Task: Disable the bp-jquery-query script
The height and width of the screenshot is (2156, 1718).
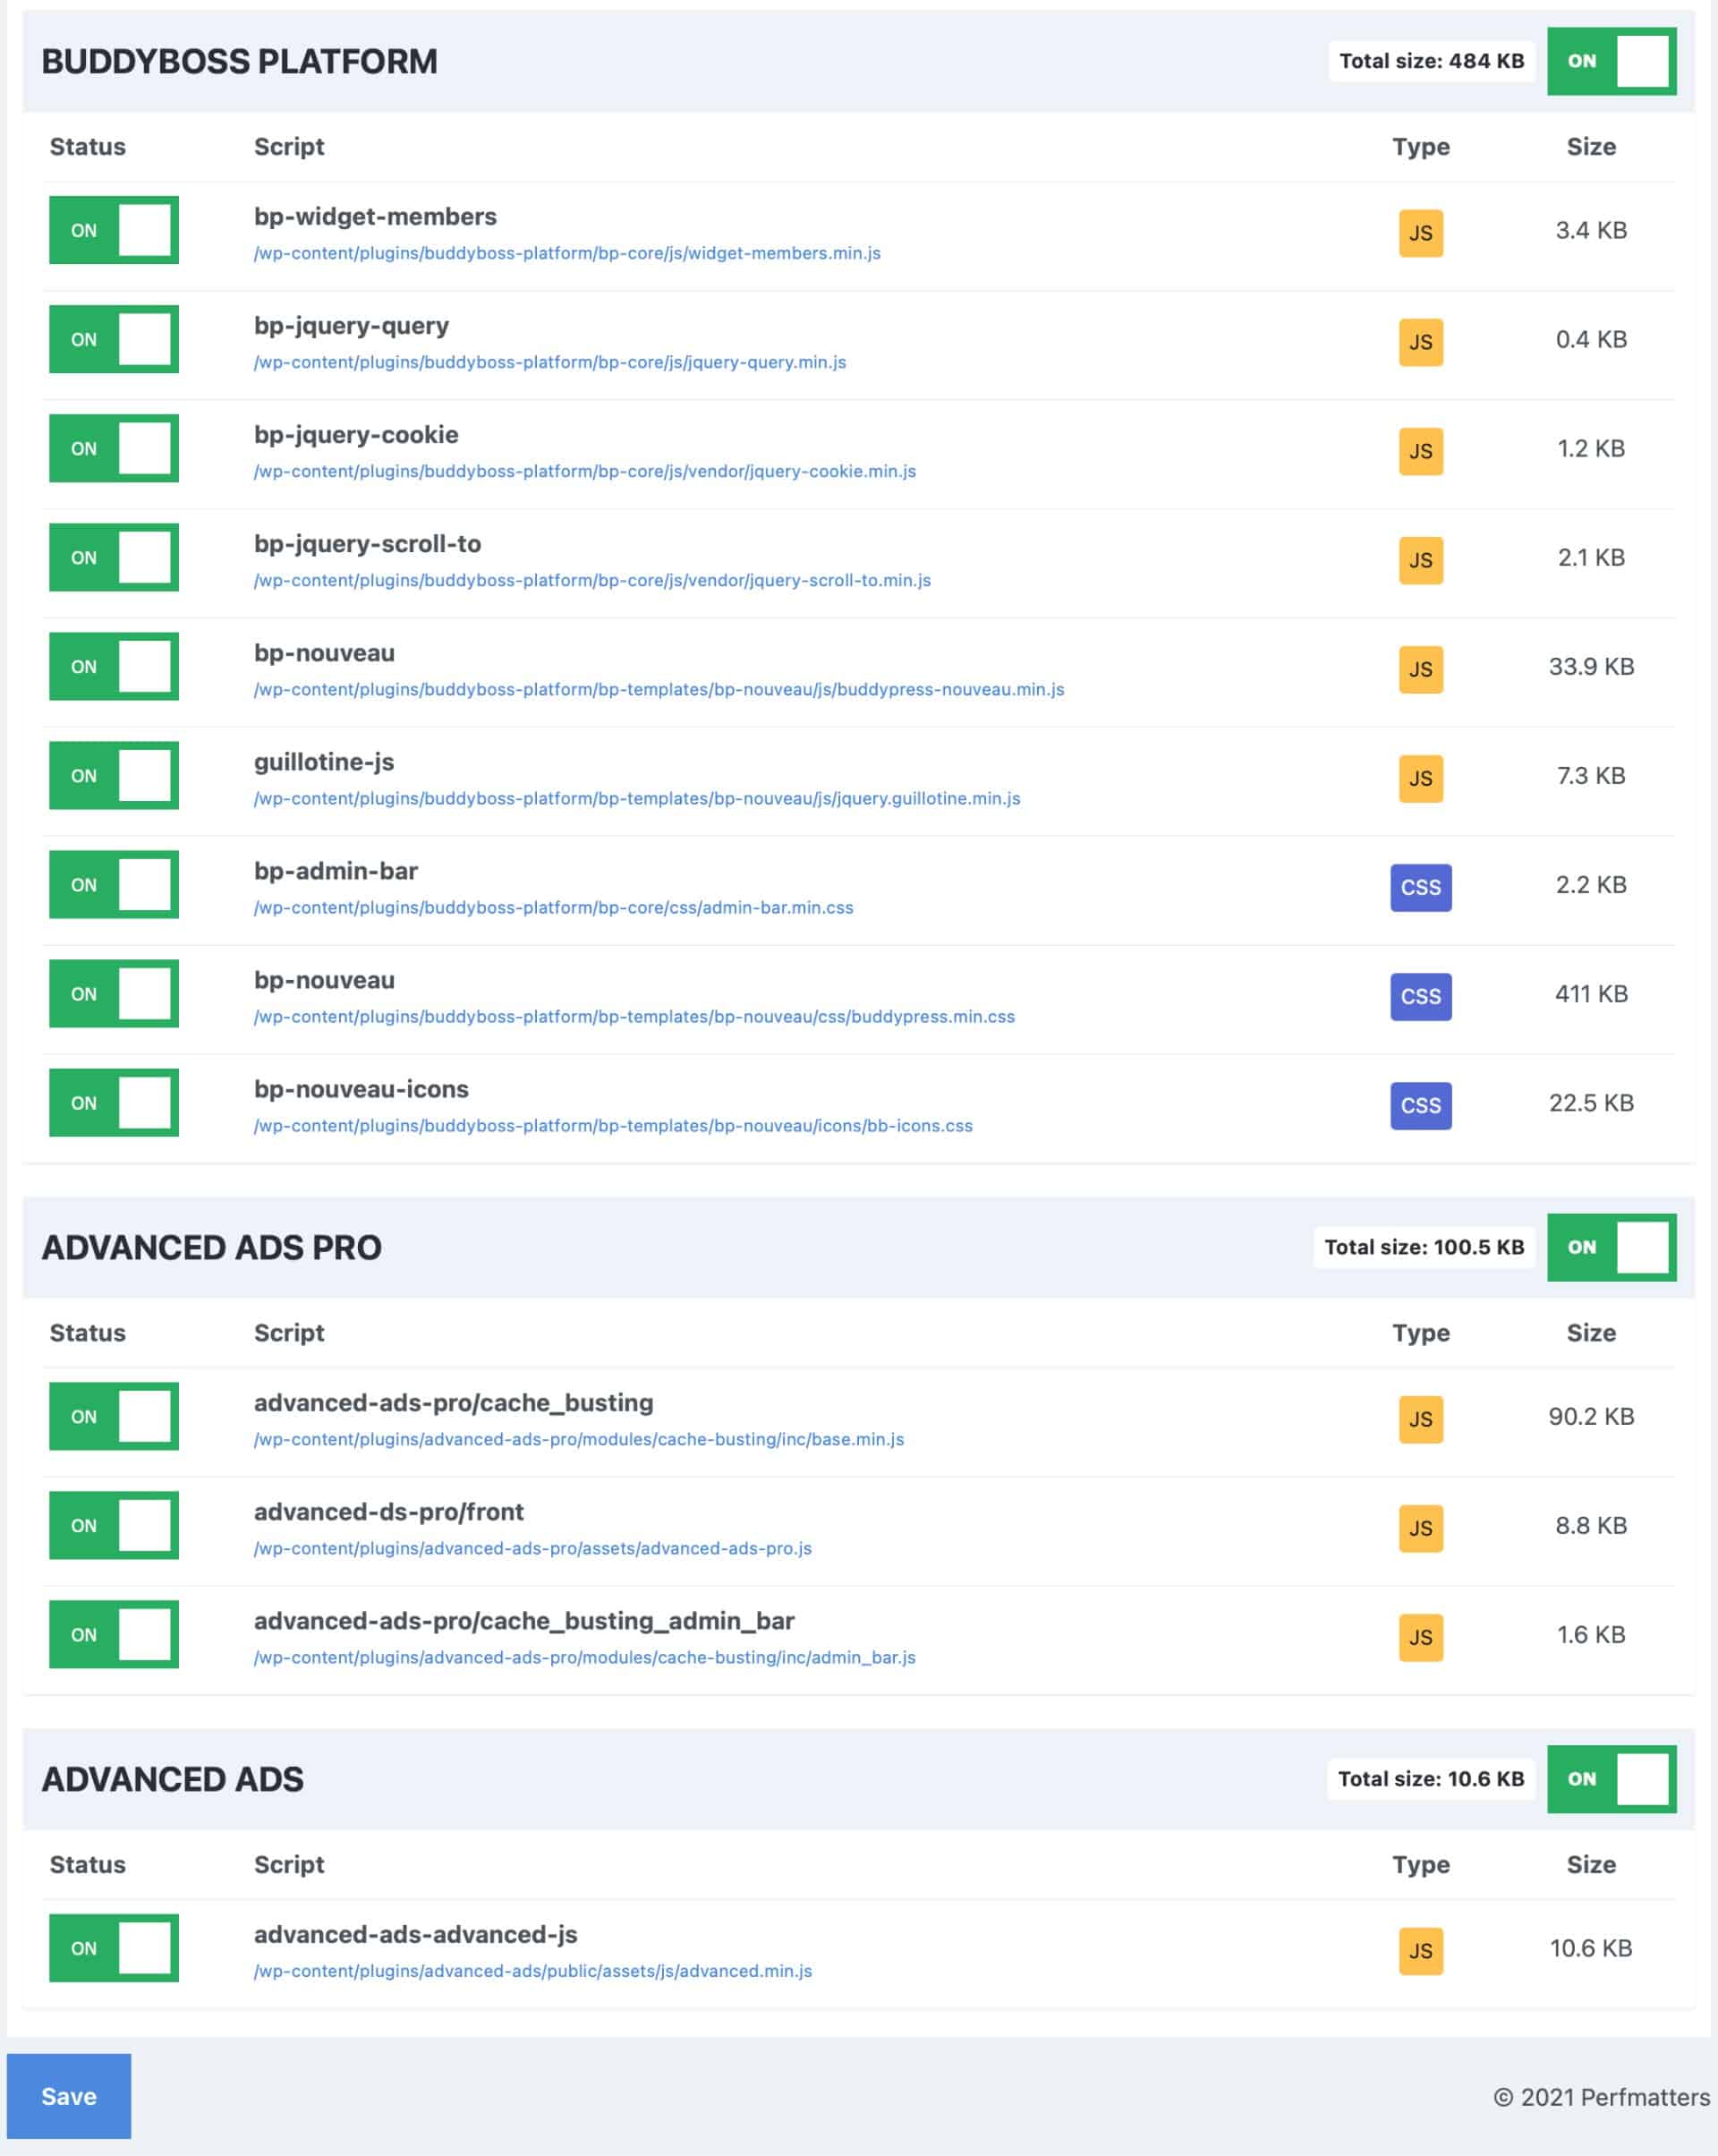Action: tap(114, 339)
